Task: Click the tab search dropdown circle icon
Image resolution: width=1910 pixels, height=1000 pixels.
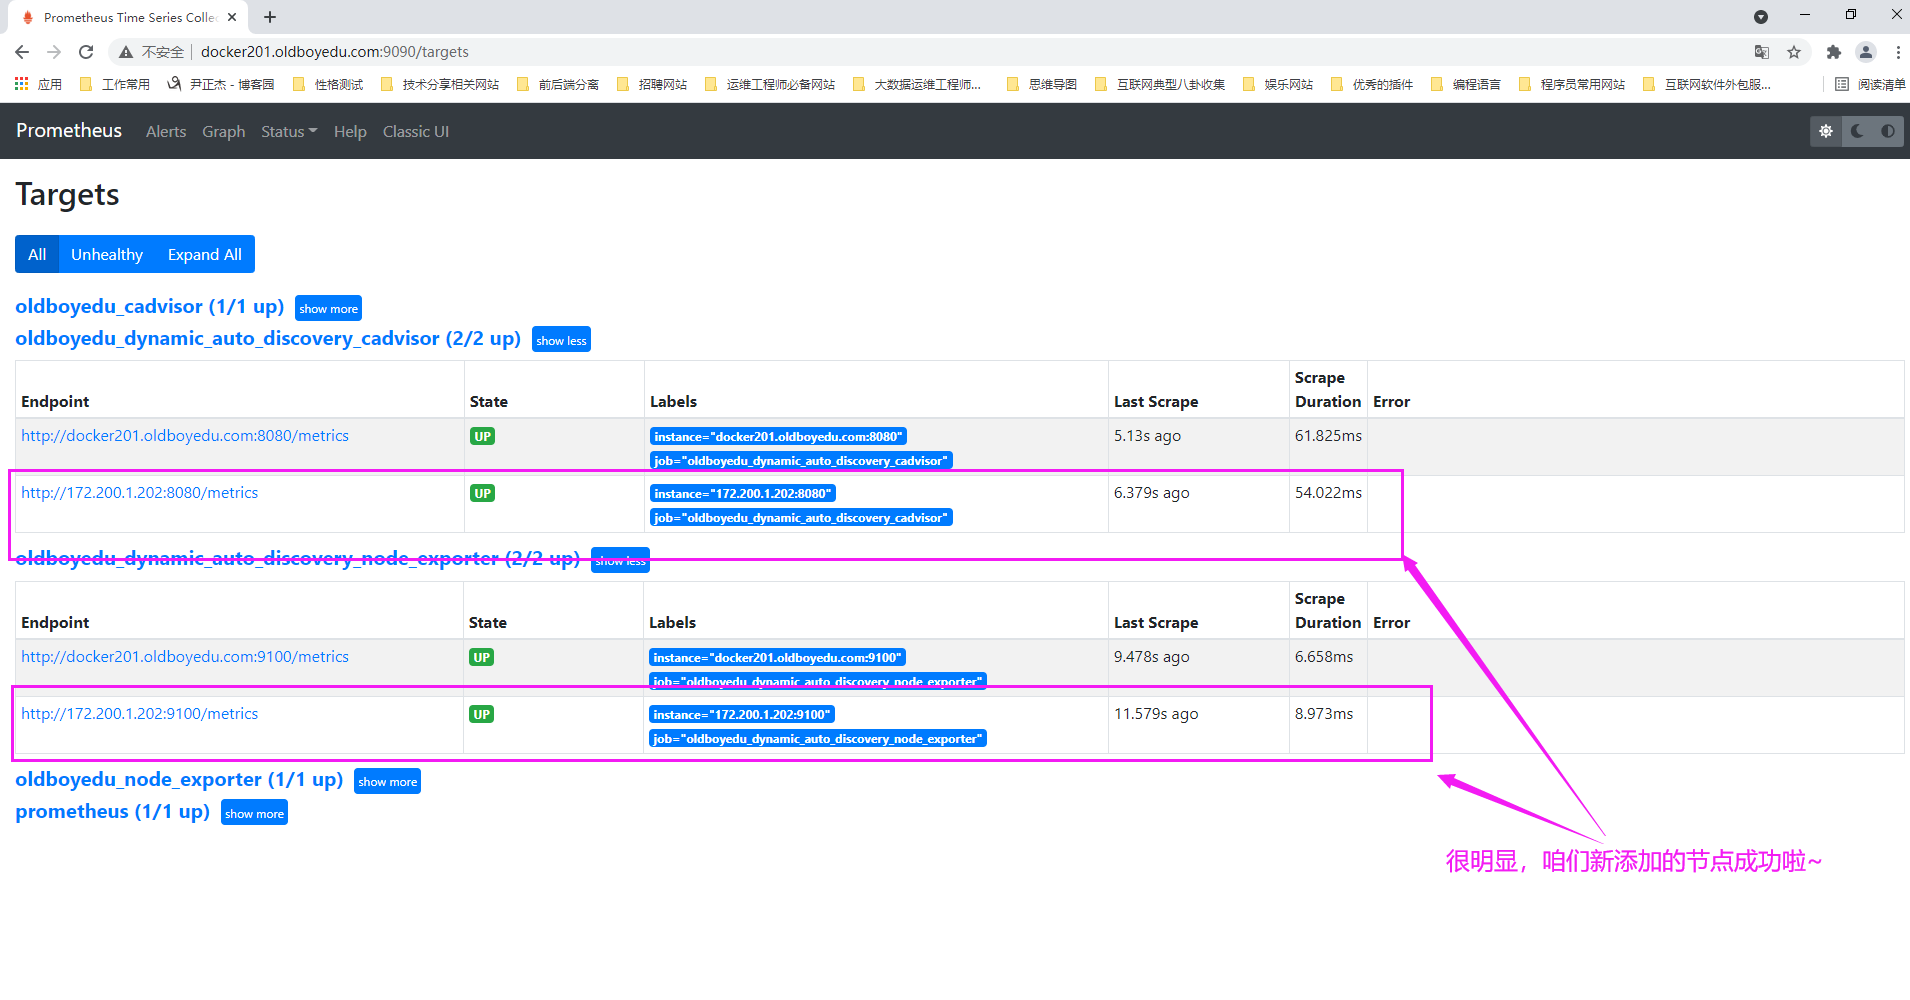Action: 1761,17
